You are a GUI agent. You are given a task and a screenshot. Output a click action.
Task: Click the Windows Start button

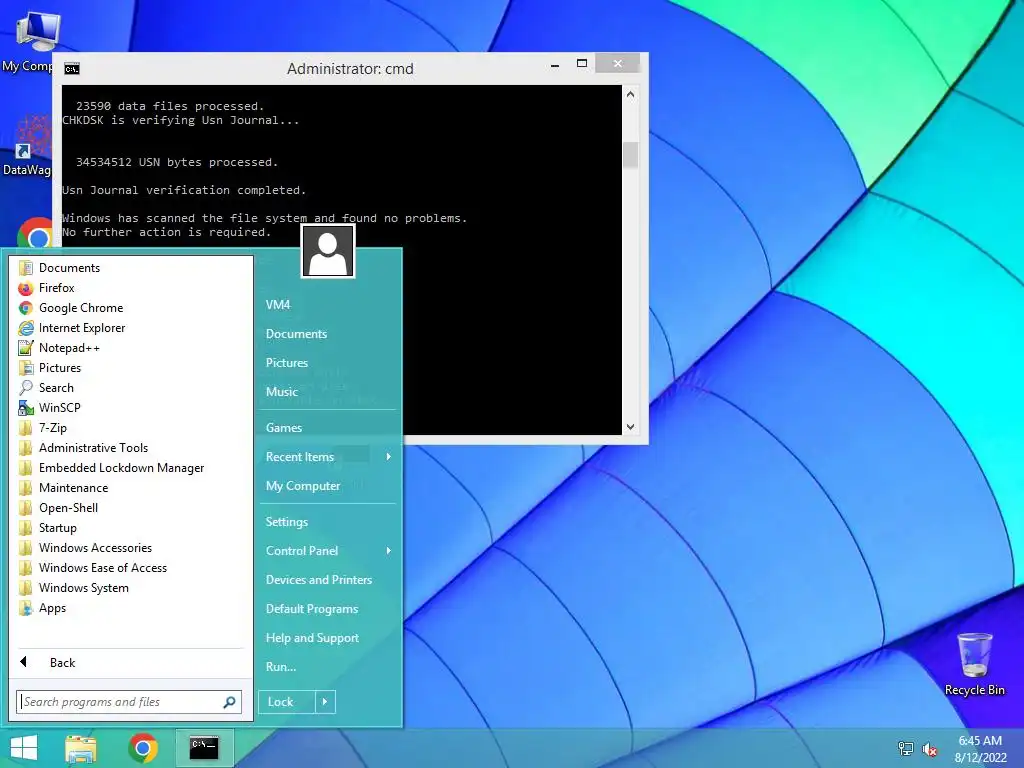[24, 748]
